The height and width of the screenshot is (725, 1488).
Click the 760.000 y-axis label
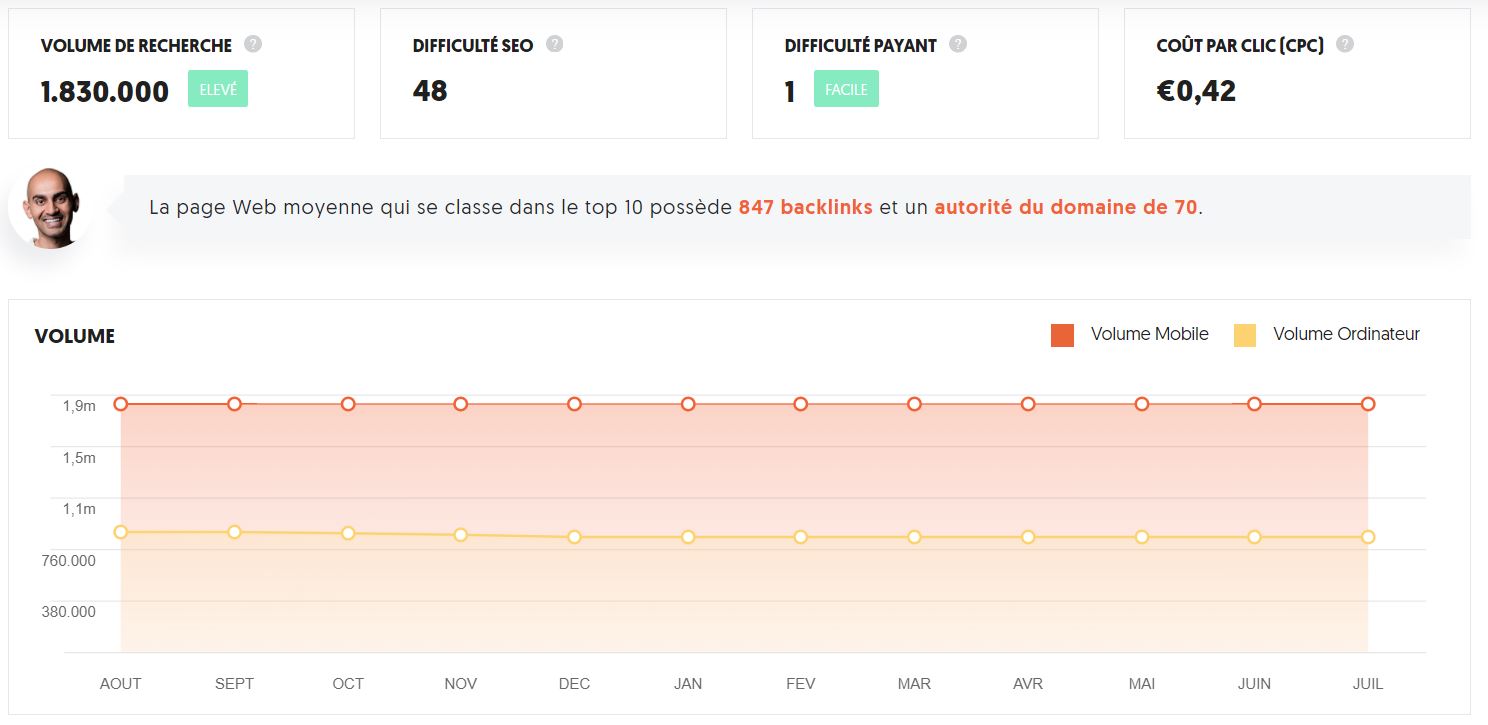point(70,560)
